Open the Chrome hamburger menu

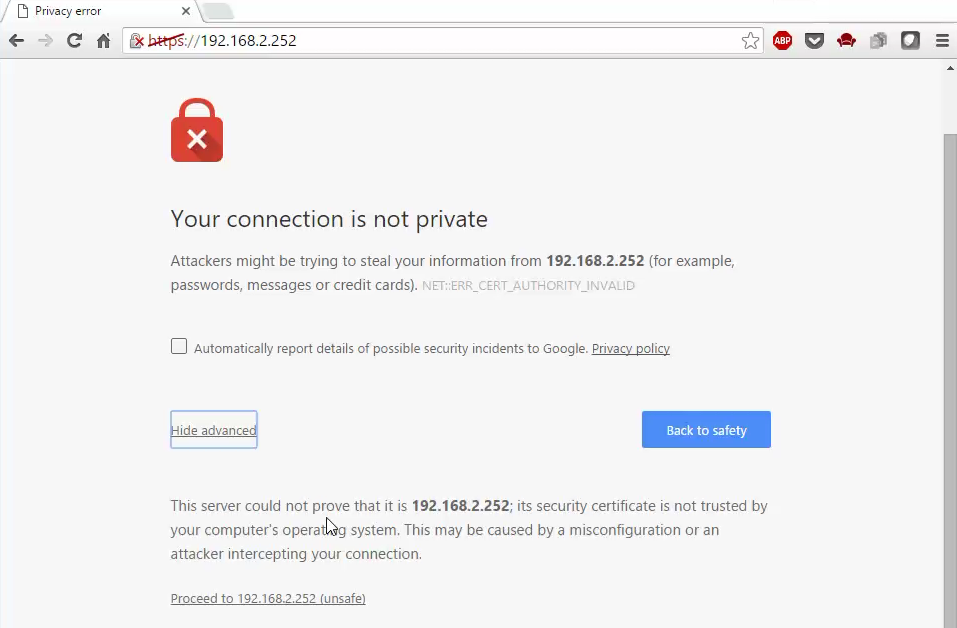[x=942, y=41]
